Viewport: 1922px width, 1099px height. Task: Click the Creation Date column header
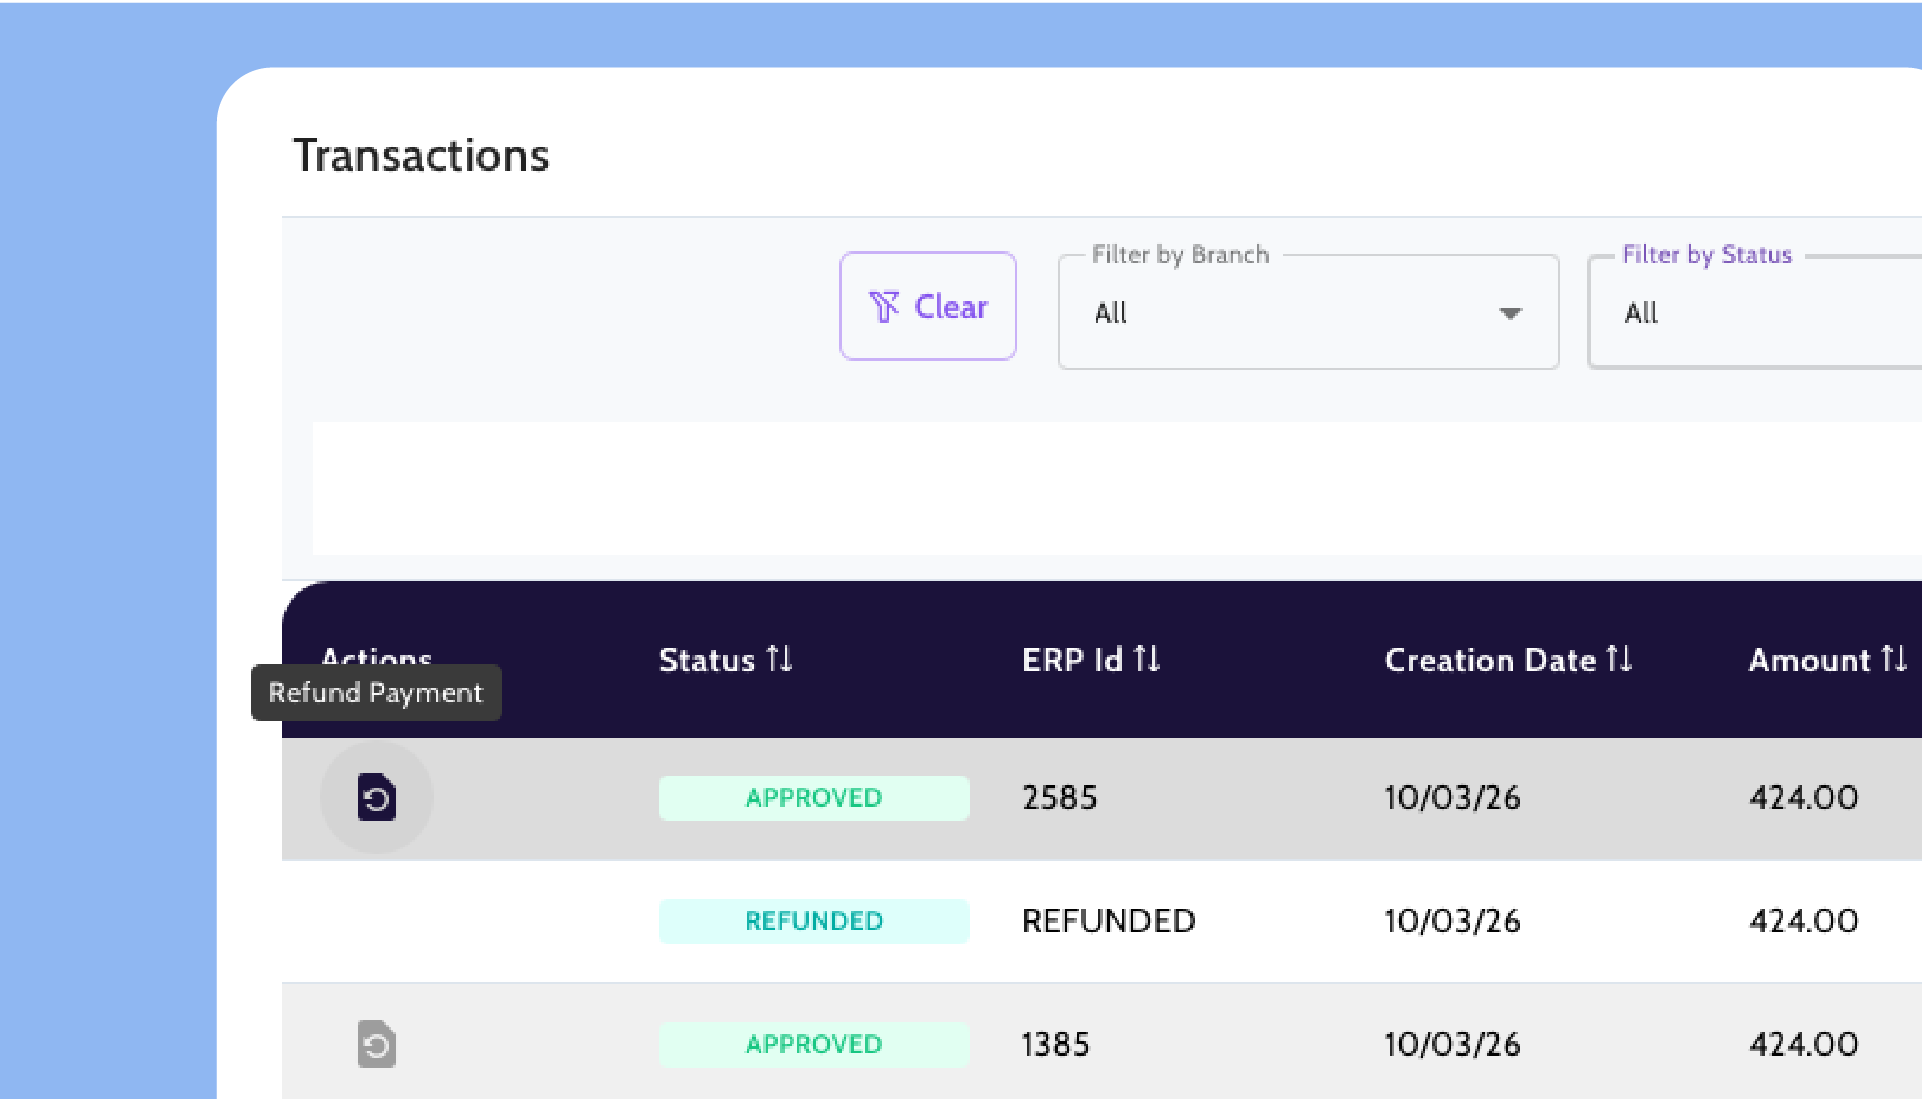coord(1489,660)
